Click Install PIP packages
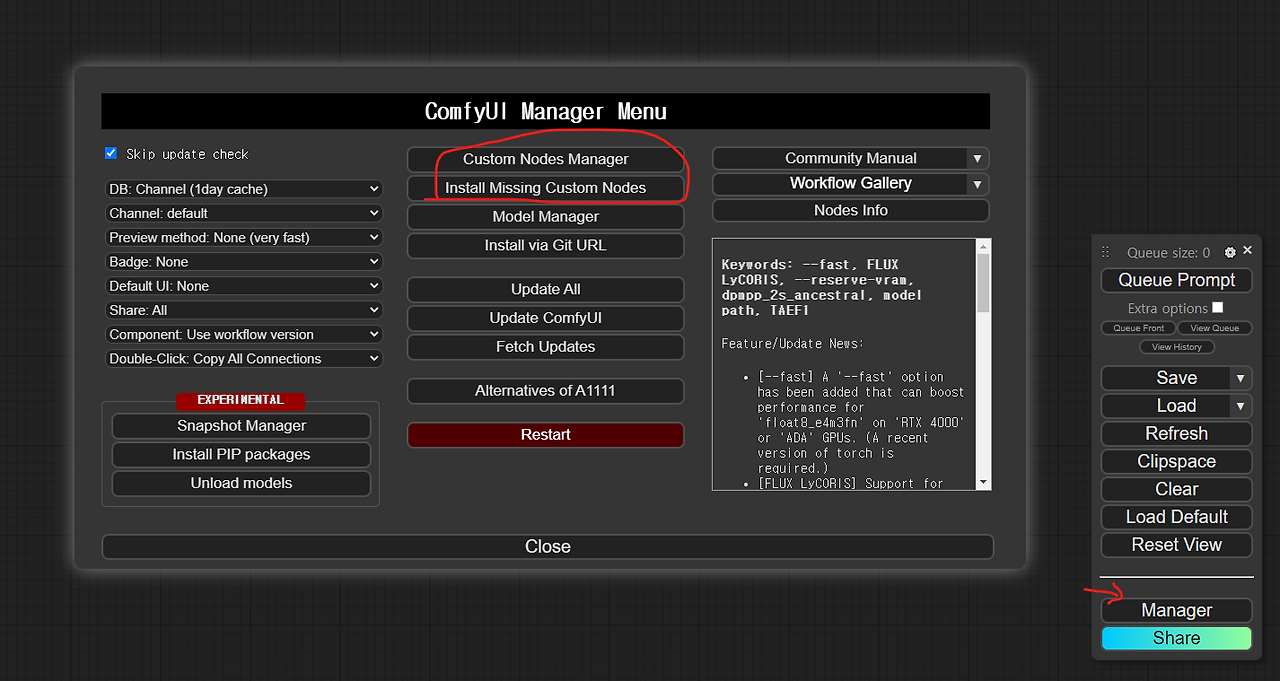The image size is (1280, 681). click(x=242, y=455)
